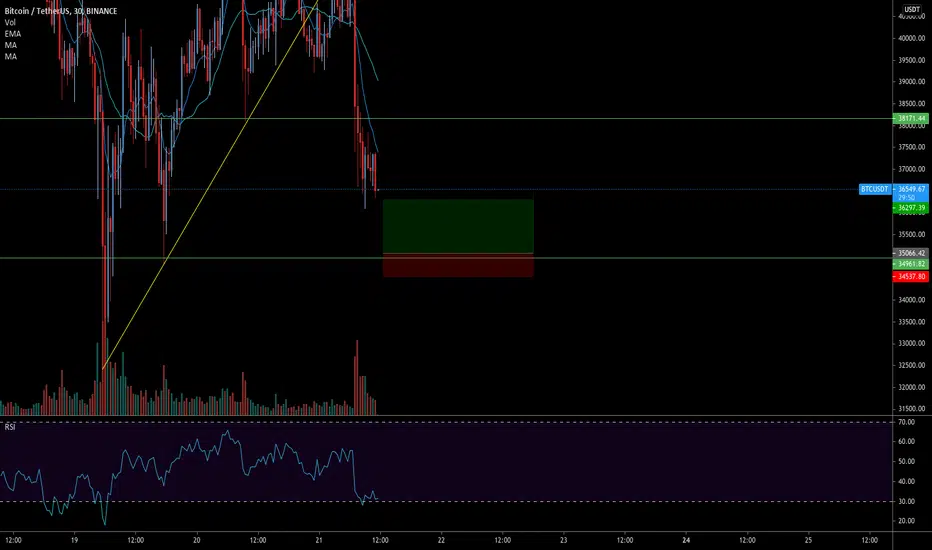
Task: Click the blue BTCUSDT current price label
Action: tap(875, 189)
